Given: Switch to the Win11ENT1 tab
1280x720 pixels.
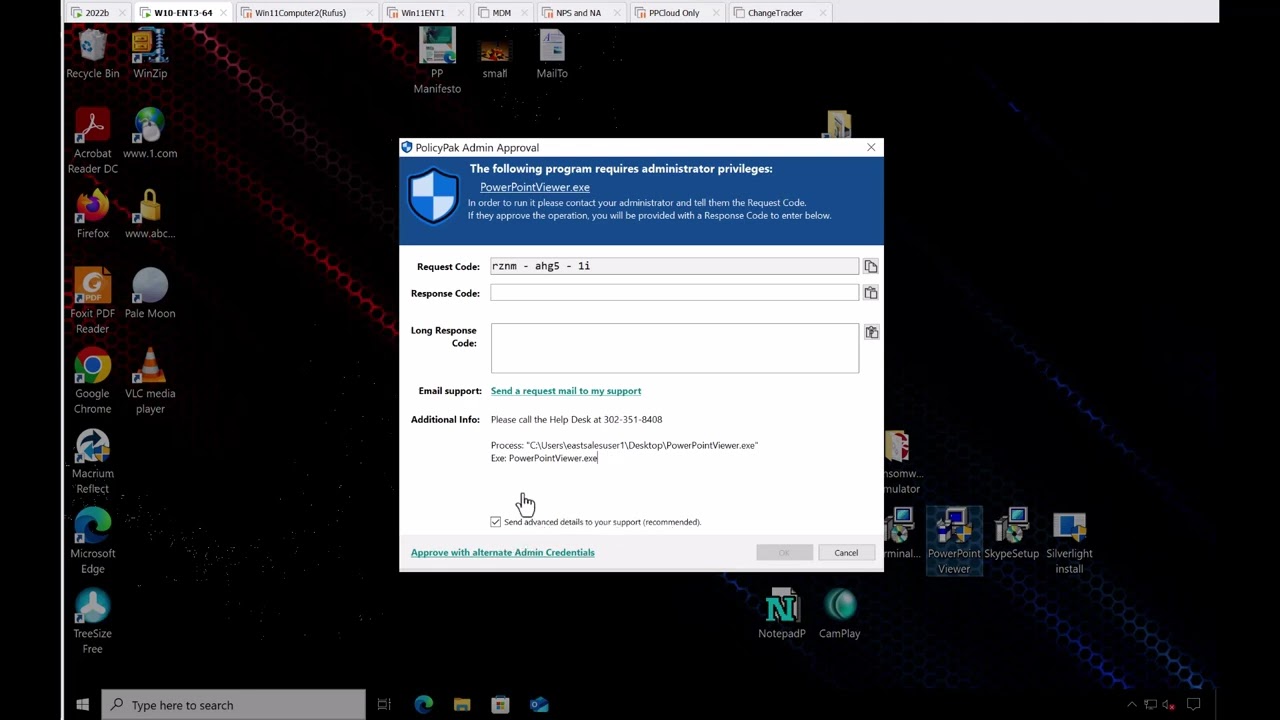Looking at the screenshot, I should pyautogui.click(x=422, y=13).
